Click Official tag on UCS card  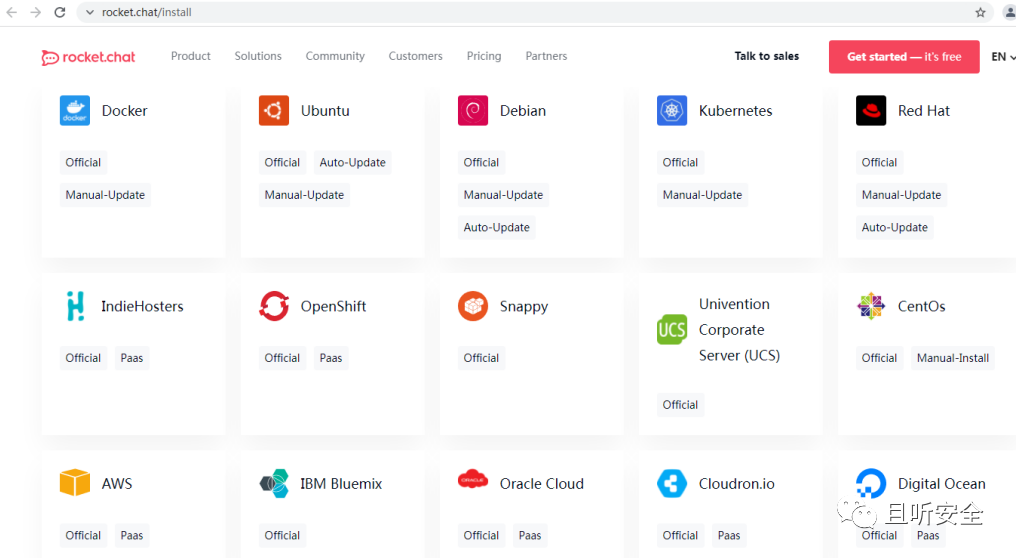(x=680, y=404)
